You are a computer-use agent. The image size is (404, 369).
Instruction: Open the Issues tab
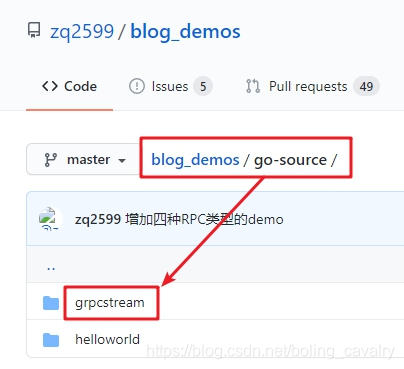pos(170,86)
